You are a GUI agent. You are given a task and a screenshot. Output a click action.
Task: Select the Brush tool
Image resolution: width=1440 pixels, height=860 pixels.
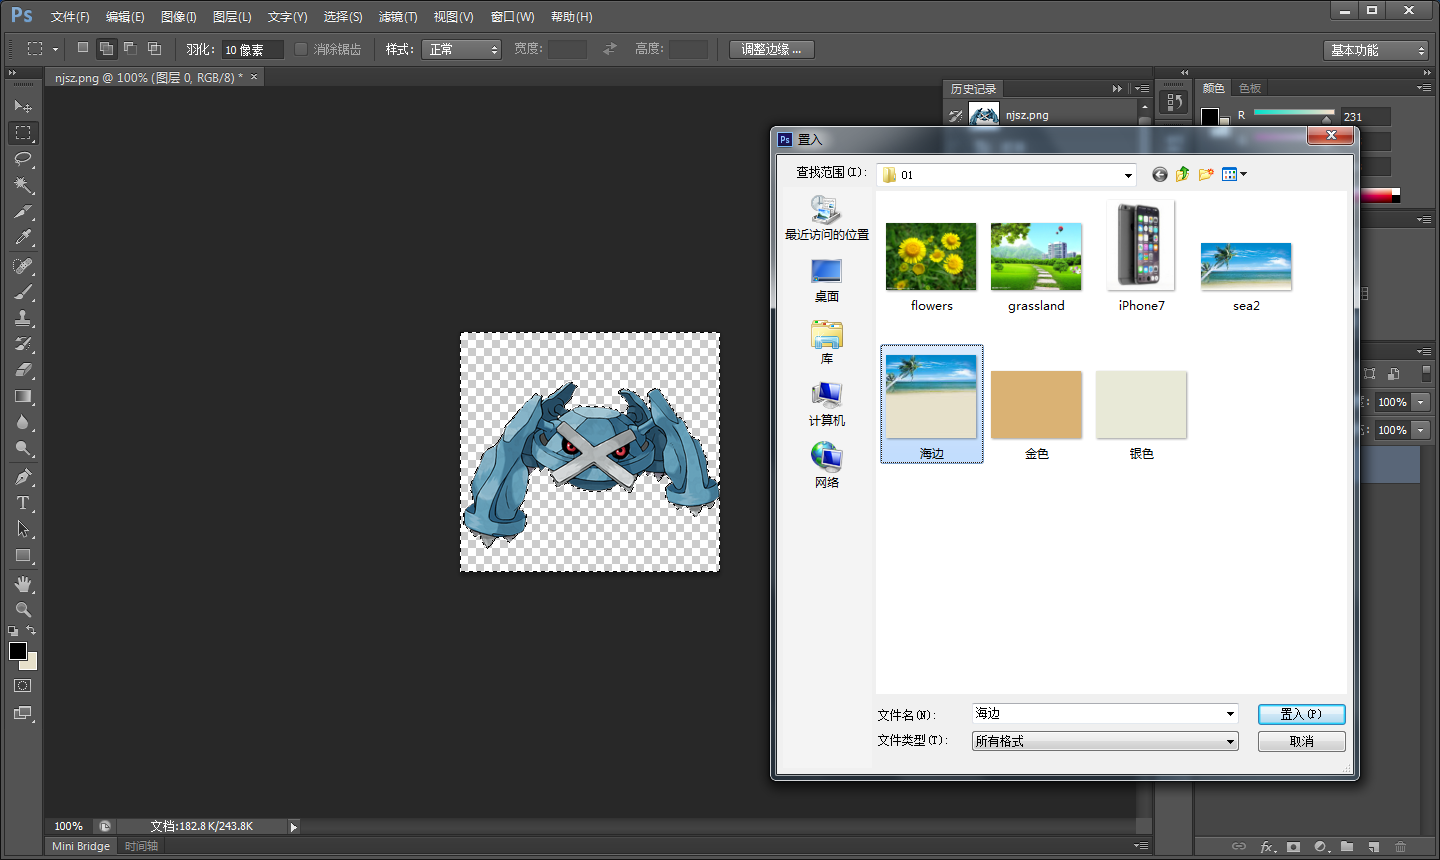(23, 292)
